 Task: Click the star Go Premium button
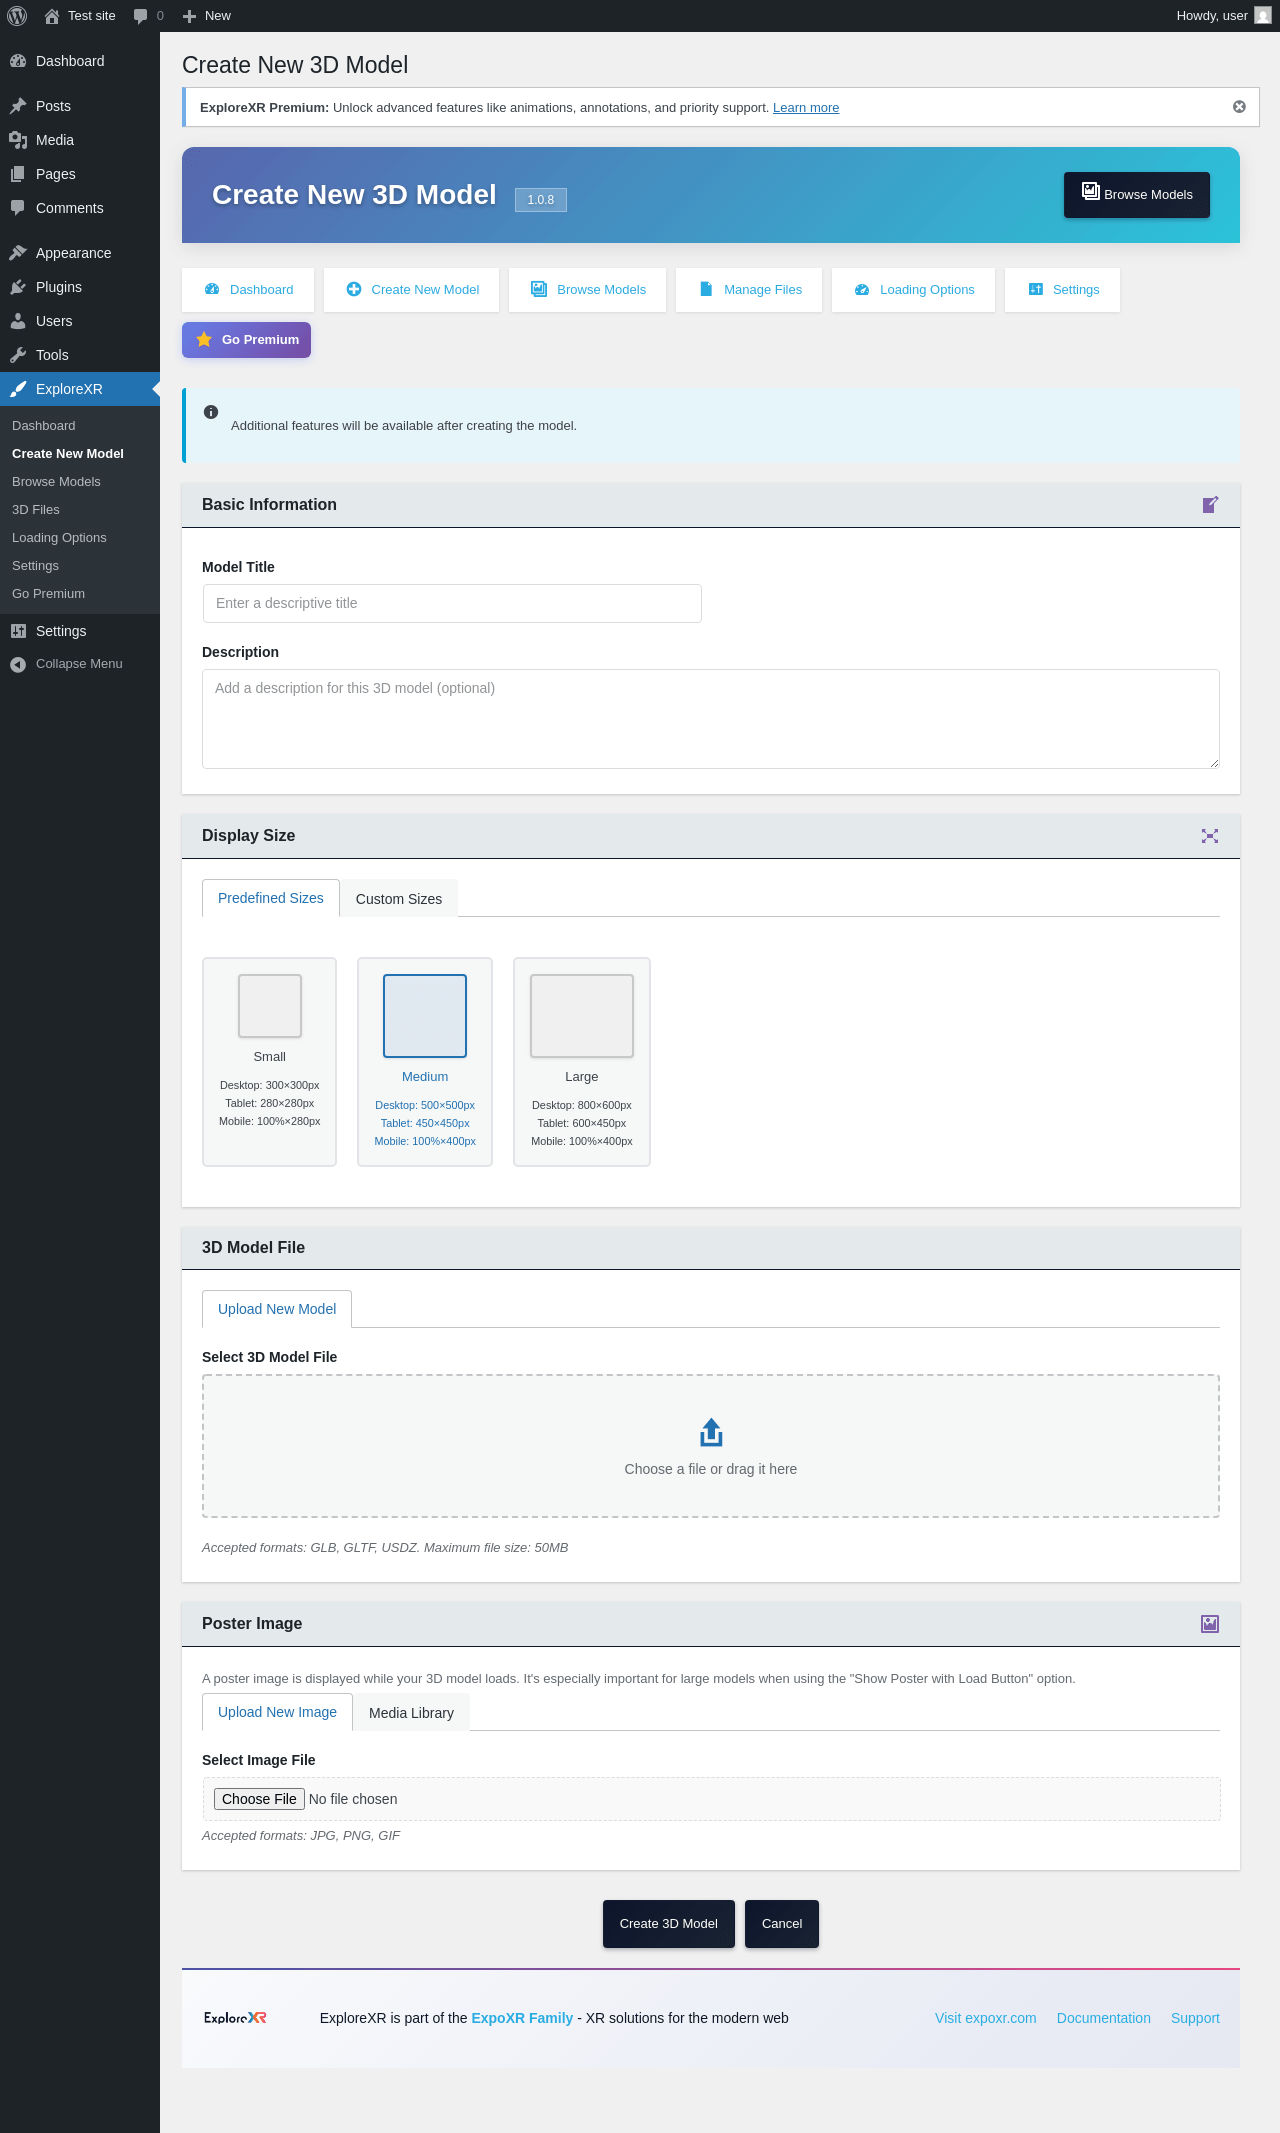tap(246, 340)
